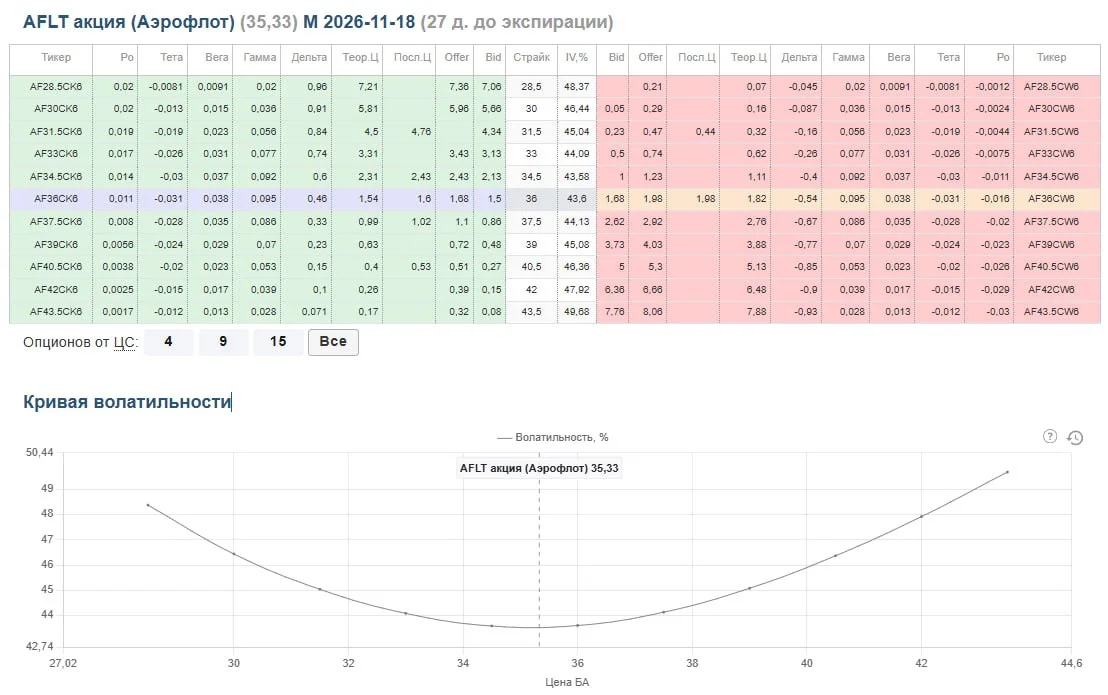Click the Страйк column header
This screenshot has height=695, width=1108.
pos(531,57)
